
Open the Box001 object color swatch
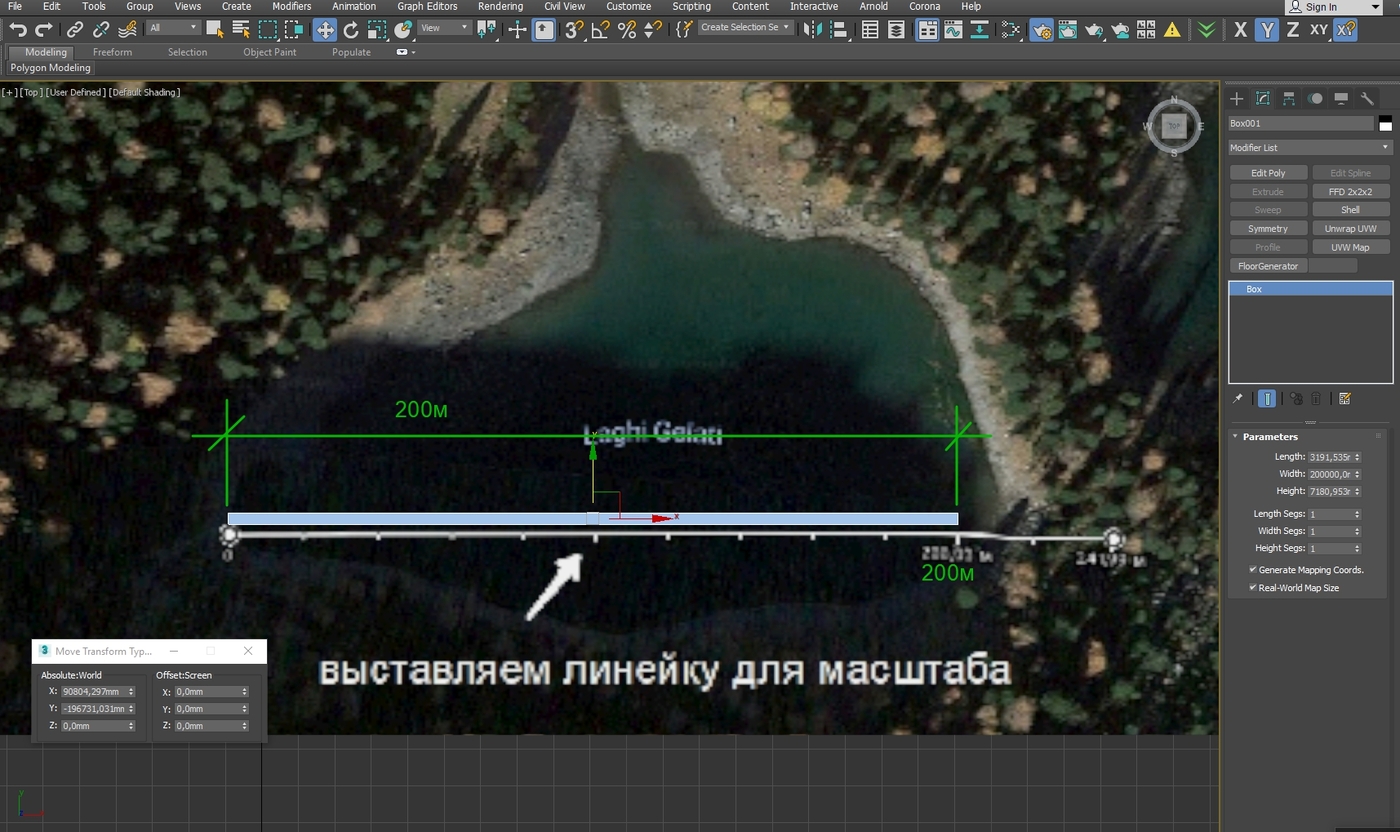tap(1385, 124)
